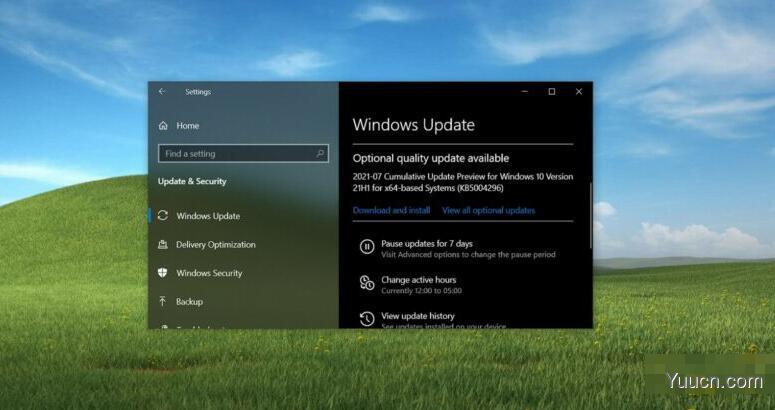This screenshot has width=775, height=410.
Task: Pause updates for 7 days
Action: pos(427,244)
